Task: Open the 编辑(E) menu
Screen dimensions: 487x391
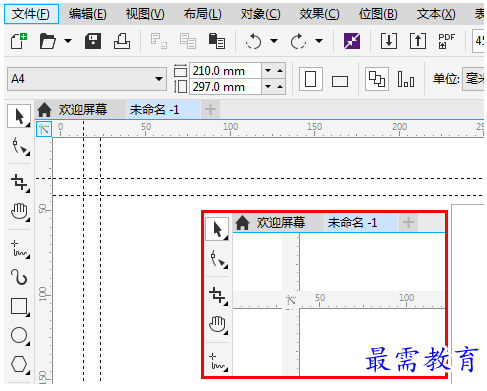Action: pyautogui.click(x=88, y=14)
